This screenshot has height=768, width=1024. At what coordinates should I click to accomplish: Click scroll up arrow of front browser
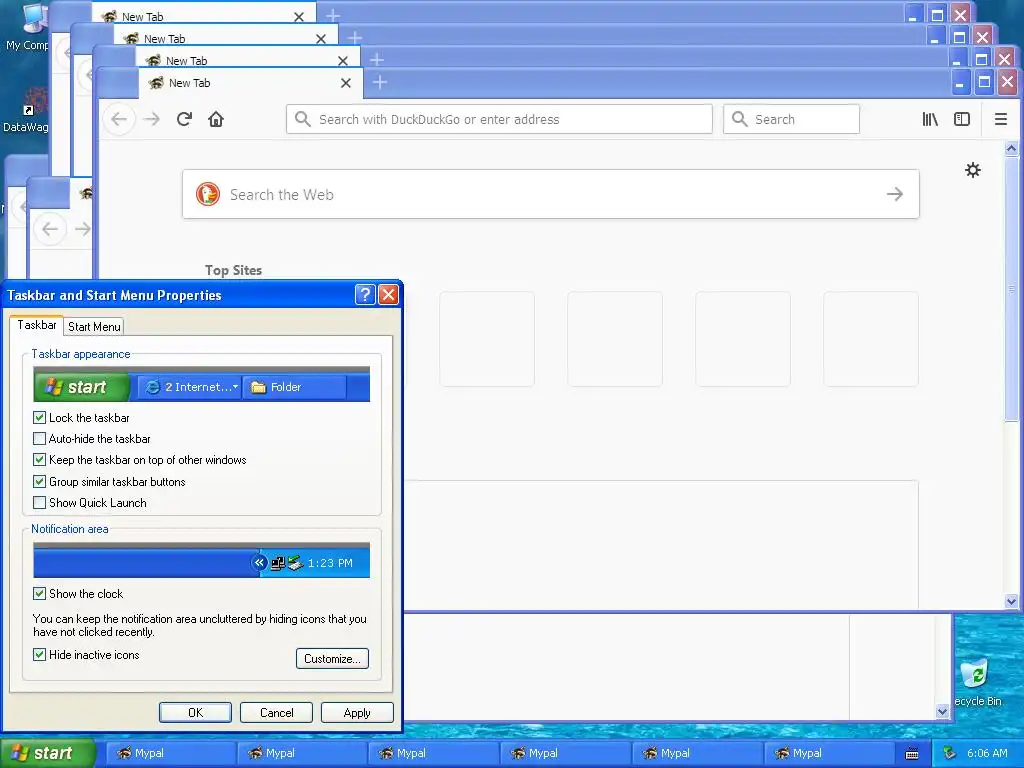pos(1011,148)
